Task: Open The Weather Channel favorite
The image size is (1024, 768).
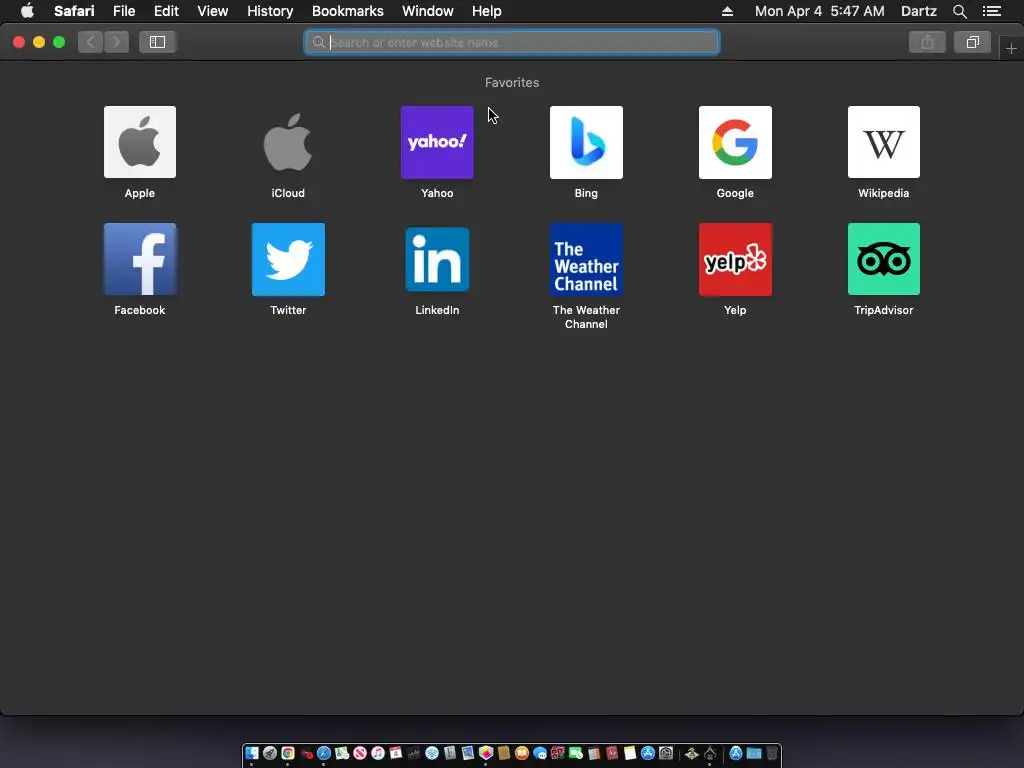Action: pos(586,259)
